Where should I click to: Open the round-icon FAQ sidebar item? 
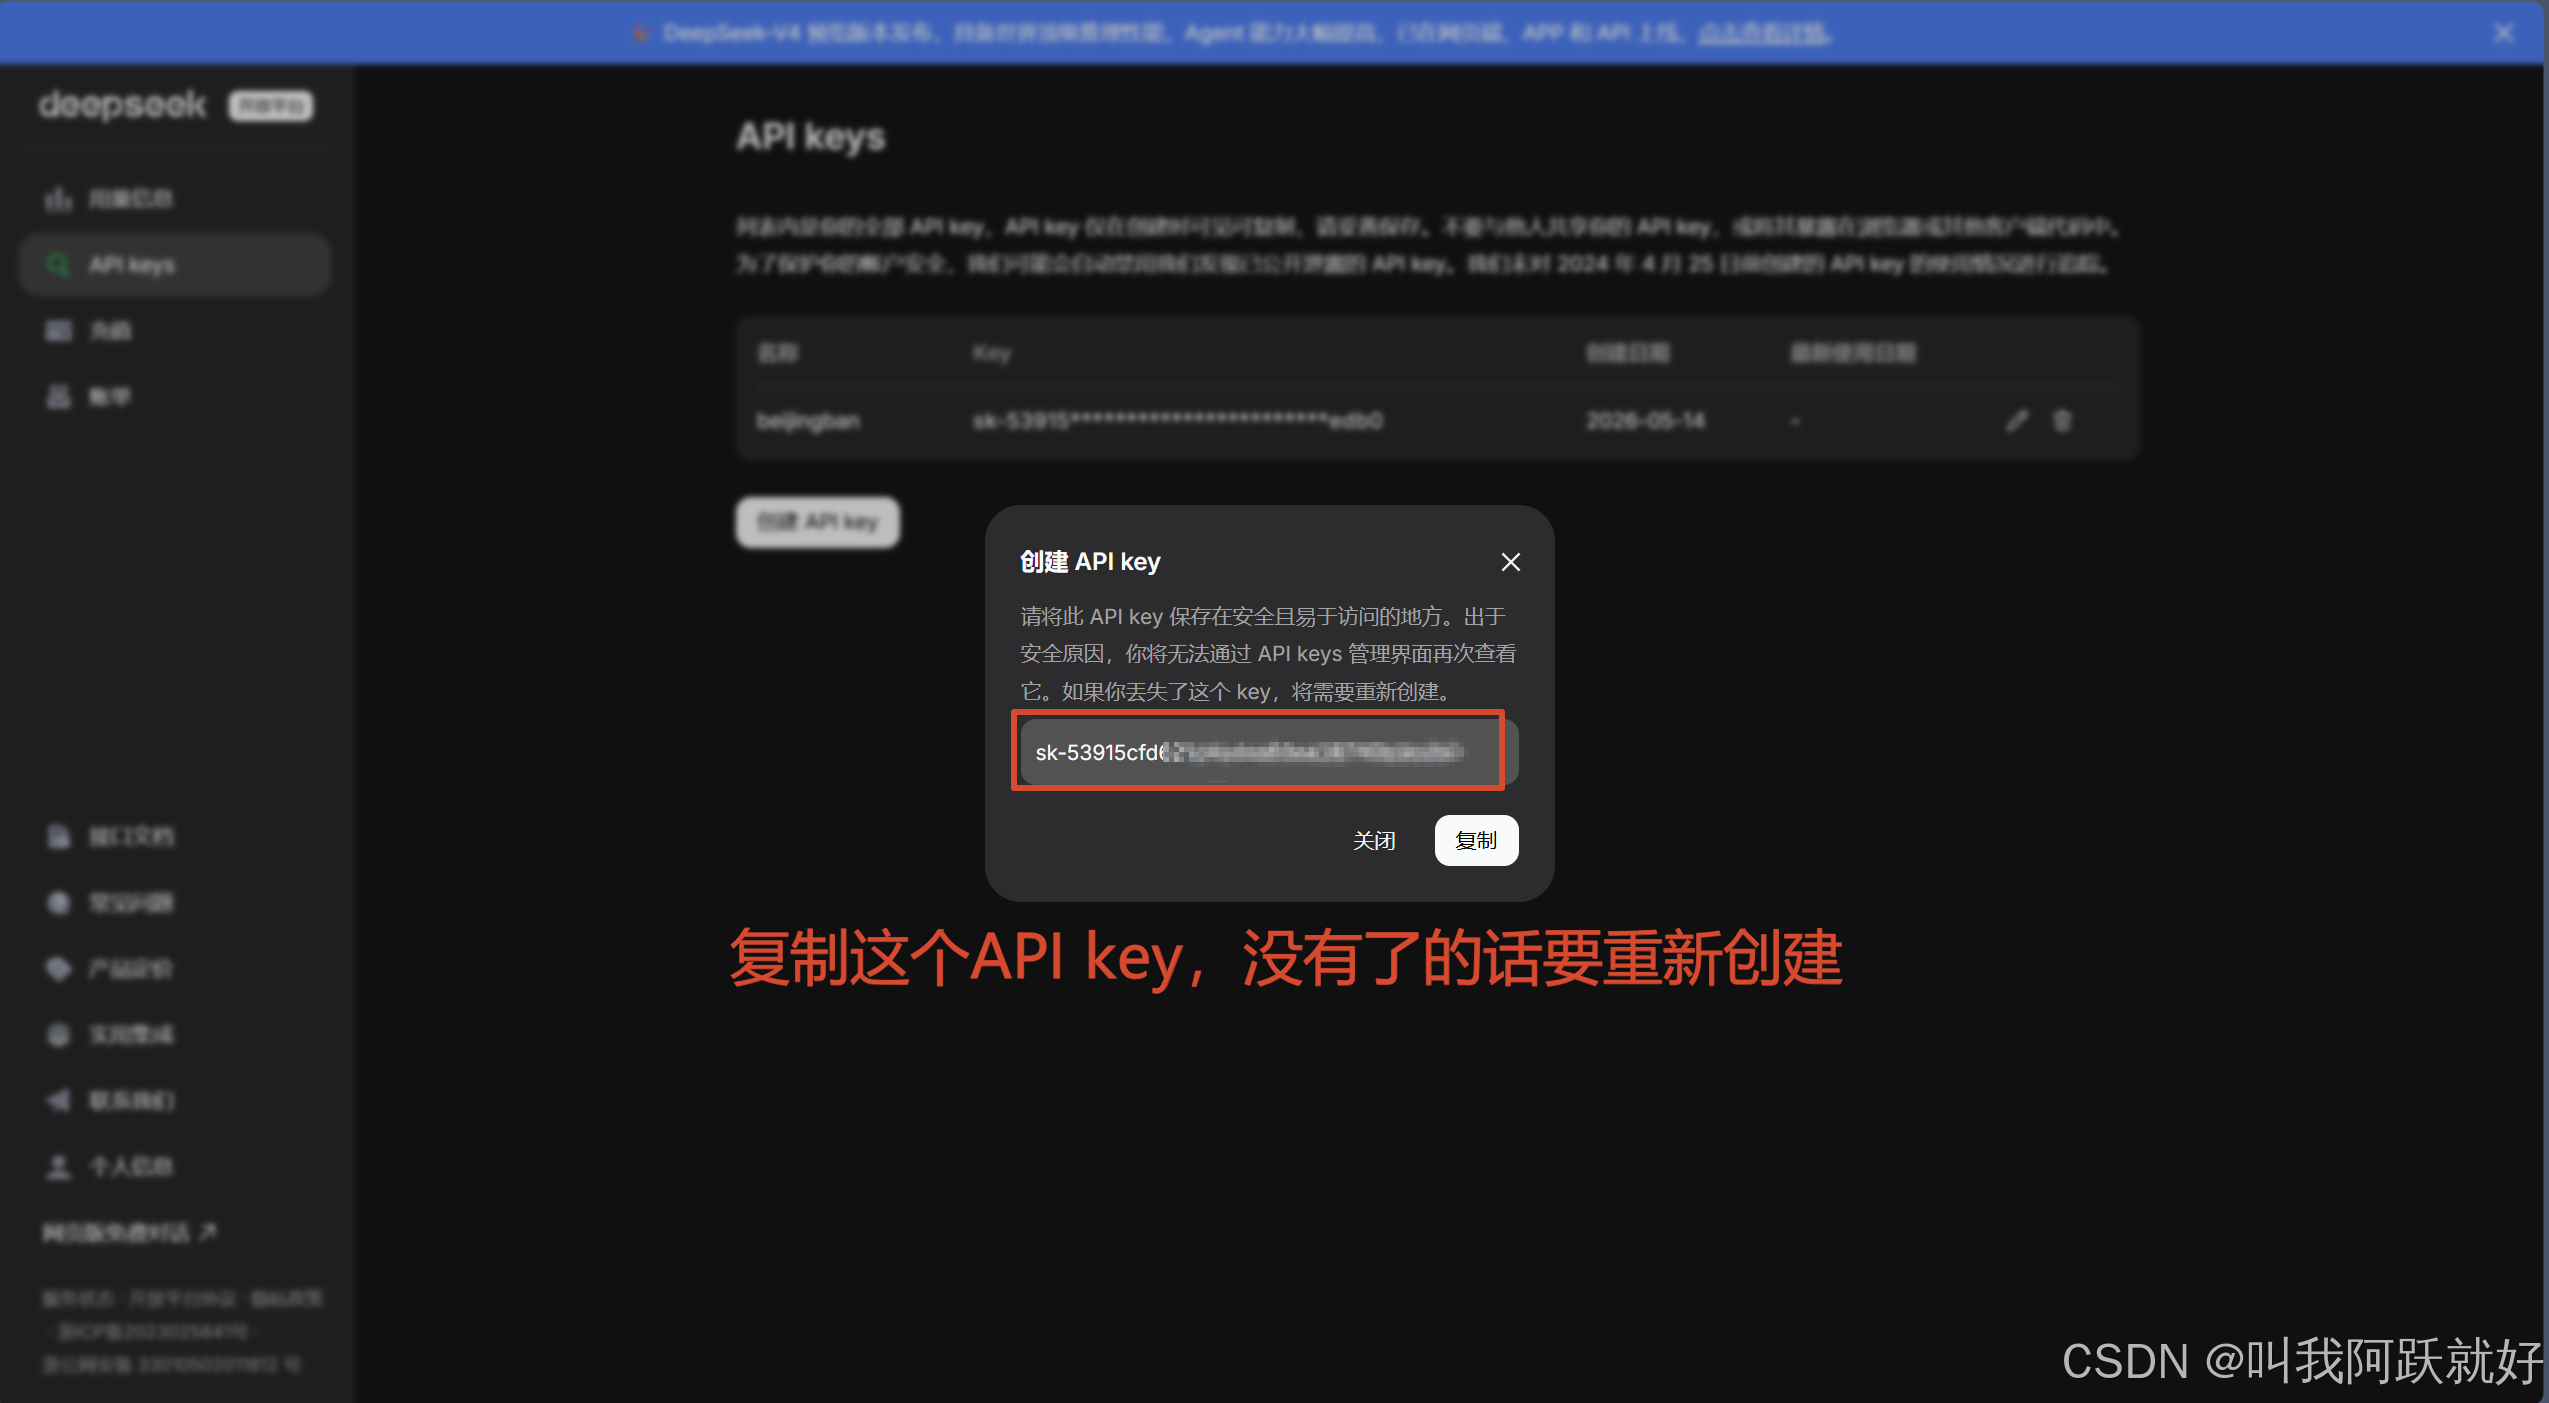coord(175,902)
